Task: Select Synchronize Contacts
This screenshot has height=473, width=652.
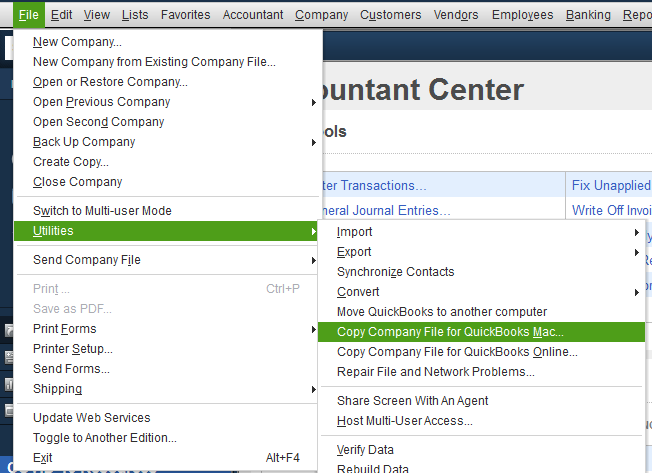Action: click(x=481, y=271)
